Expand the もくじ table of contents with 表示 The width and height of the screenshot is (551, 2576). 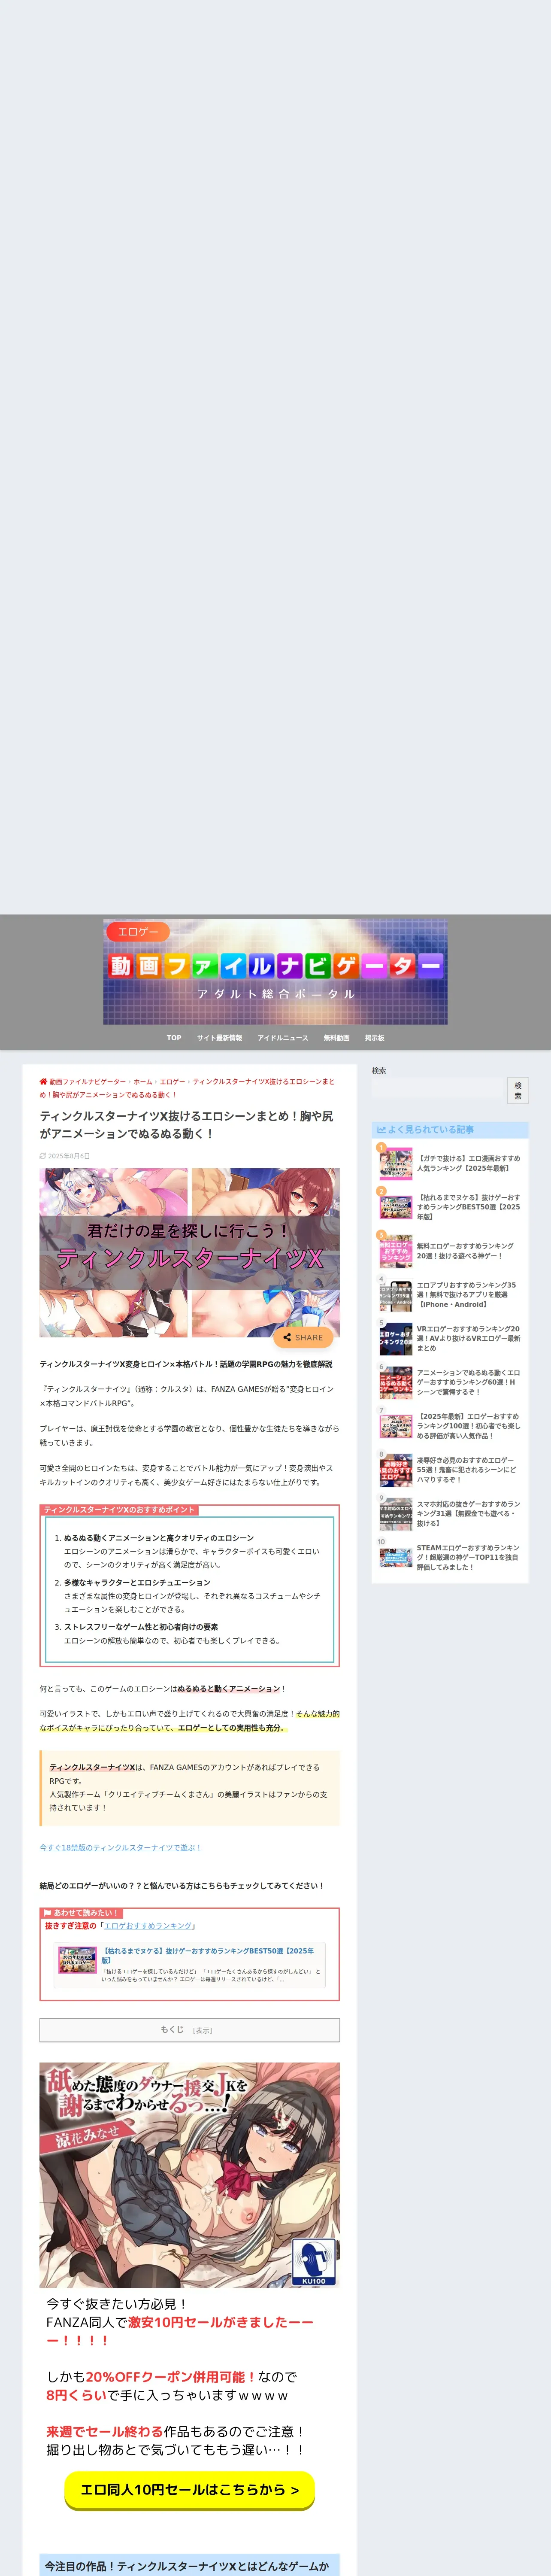203,2031
